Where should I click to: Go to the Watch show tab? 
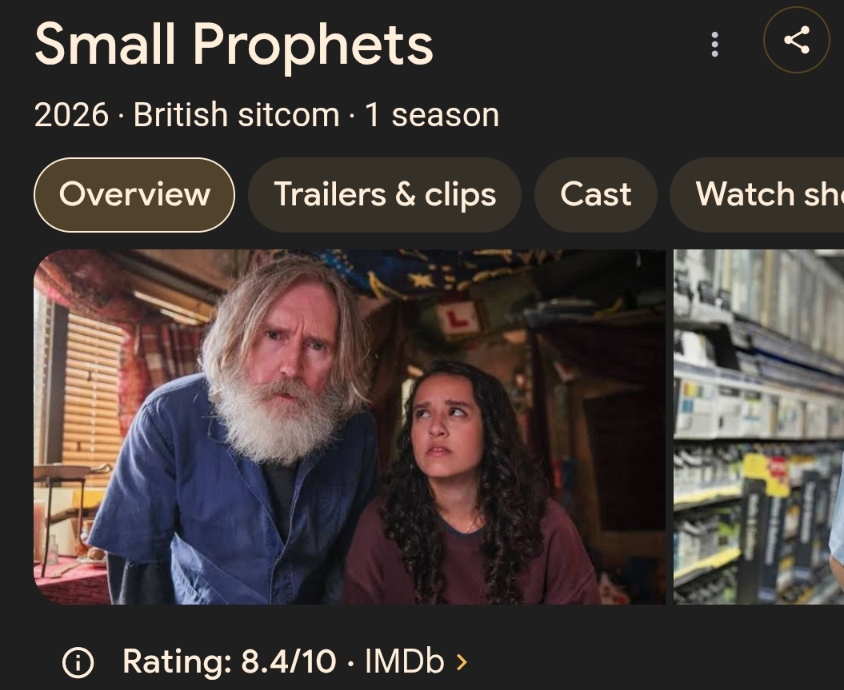click(757, 195)
